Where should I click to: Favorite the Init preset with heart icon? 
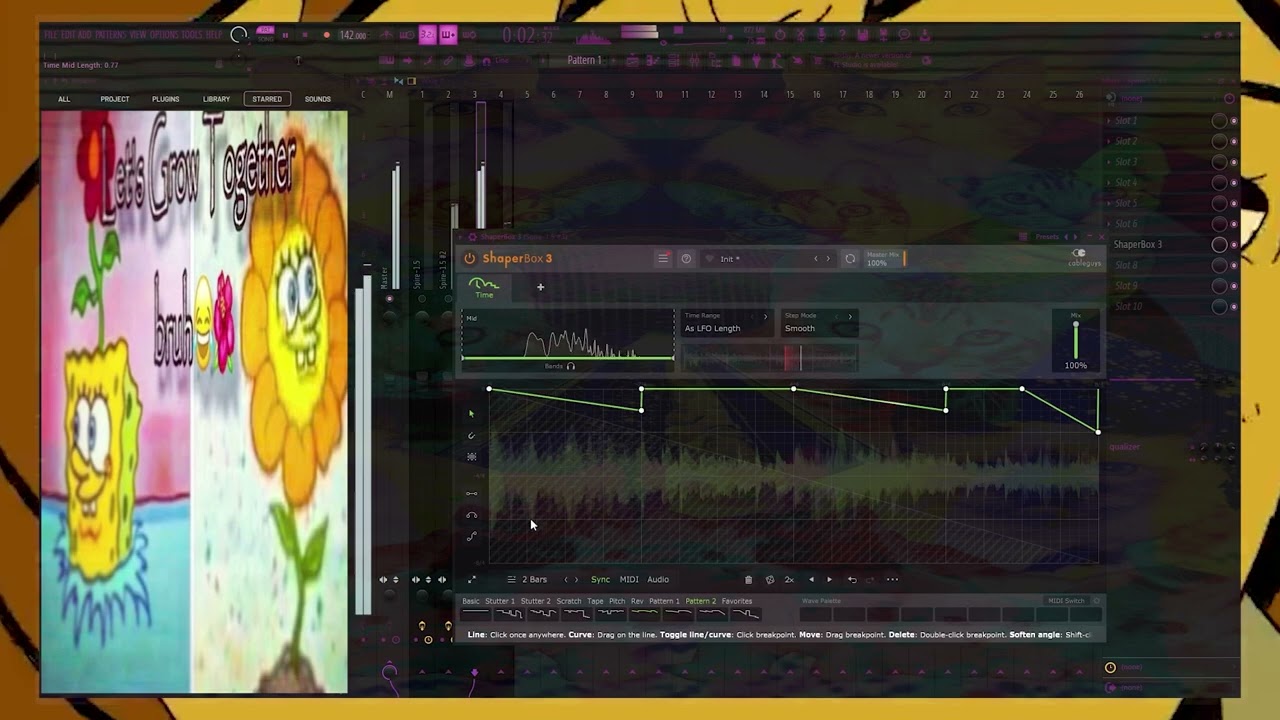click(x=710, y=259)
